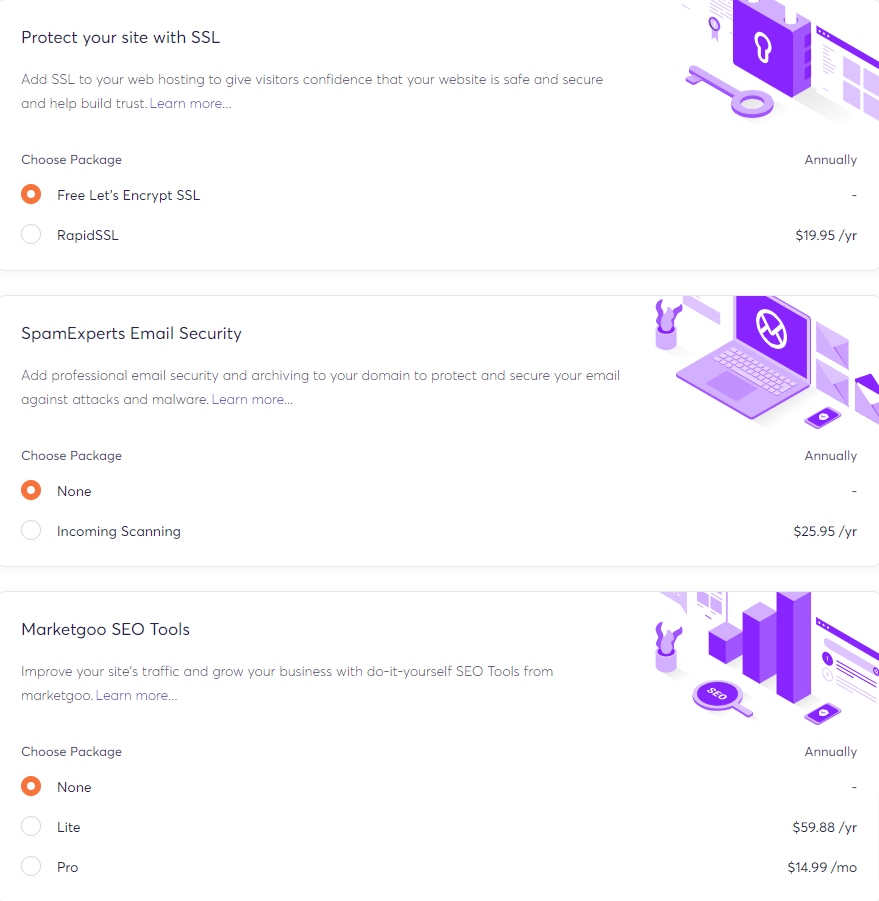Open the Annually selector for email security
This screenshot has height=901, width=879.
tap(831, 455)
